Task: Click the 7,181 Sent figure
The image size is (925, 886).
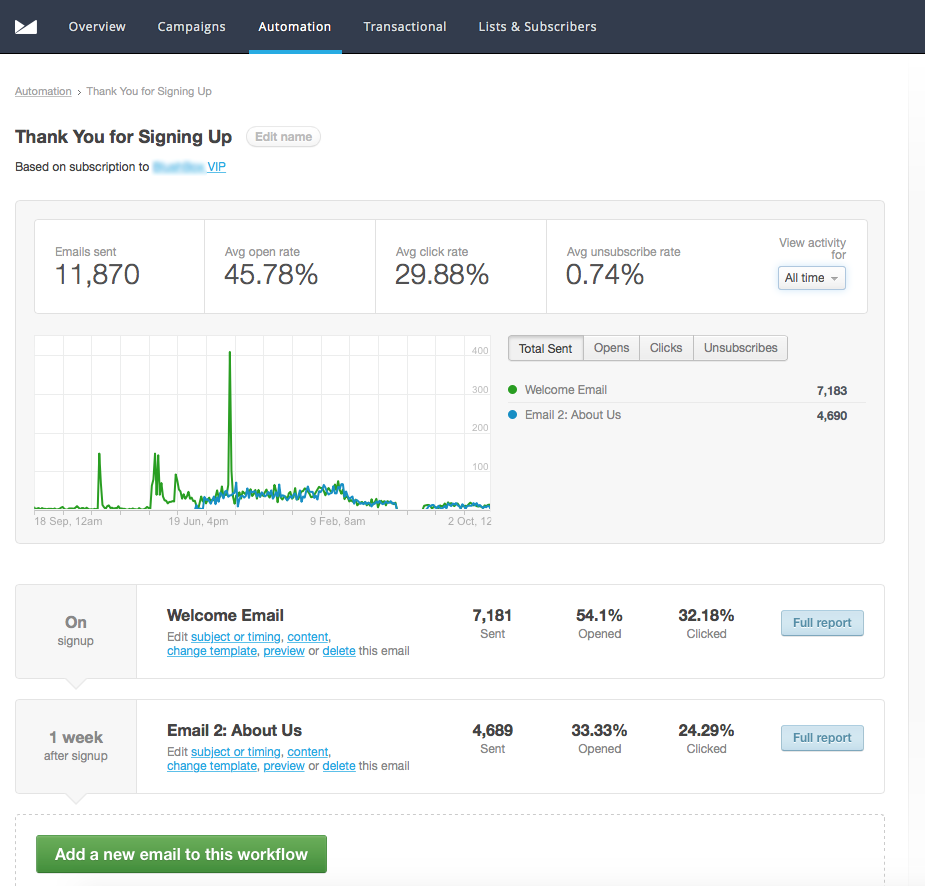Action: coord(492,616)
